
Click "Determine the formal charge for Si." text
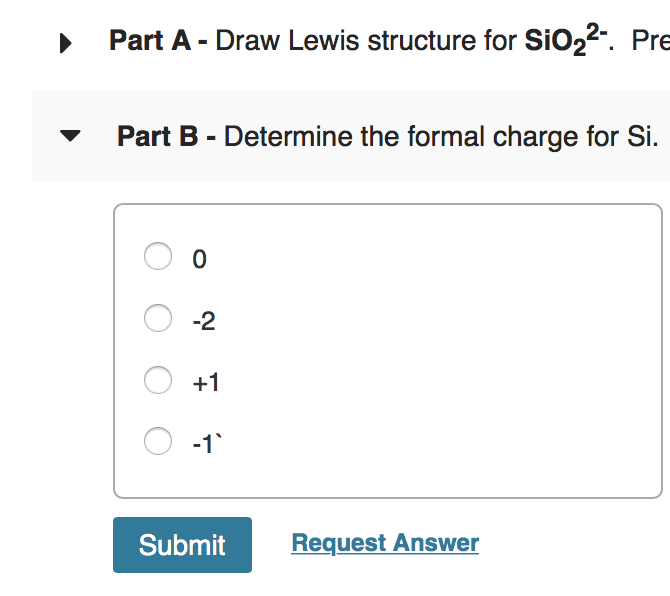point(441,136)
